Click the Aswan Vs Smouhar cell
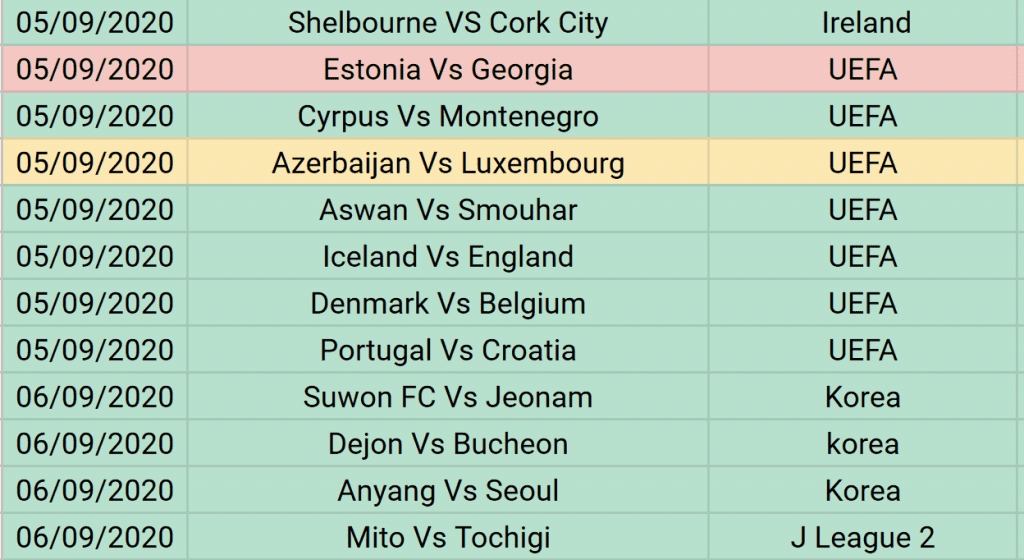The width and height of the screenshot is (1024, 560). coord(448,210)
